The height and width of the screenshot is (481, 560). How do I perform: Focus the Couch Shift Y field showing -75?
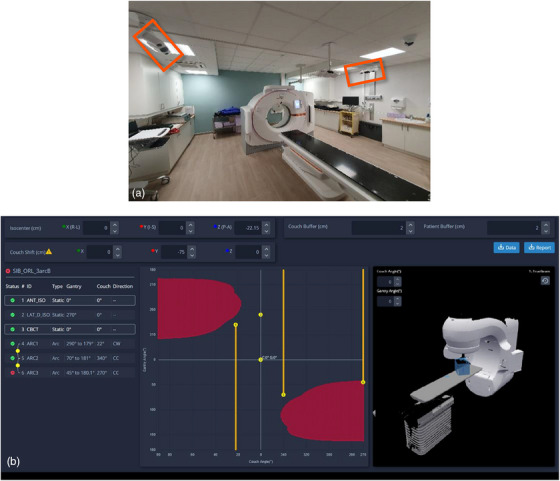(174, 252)
